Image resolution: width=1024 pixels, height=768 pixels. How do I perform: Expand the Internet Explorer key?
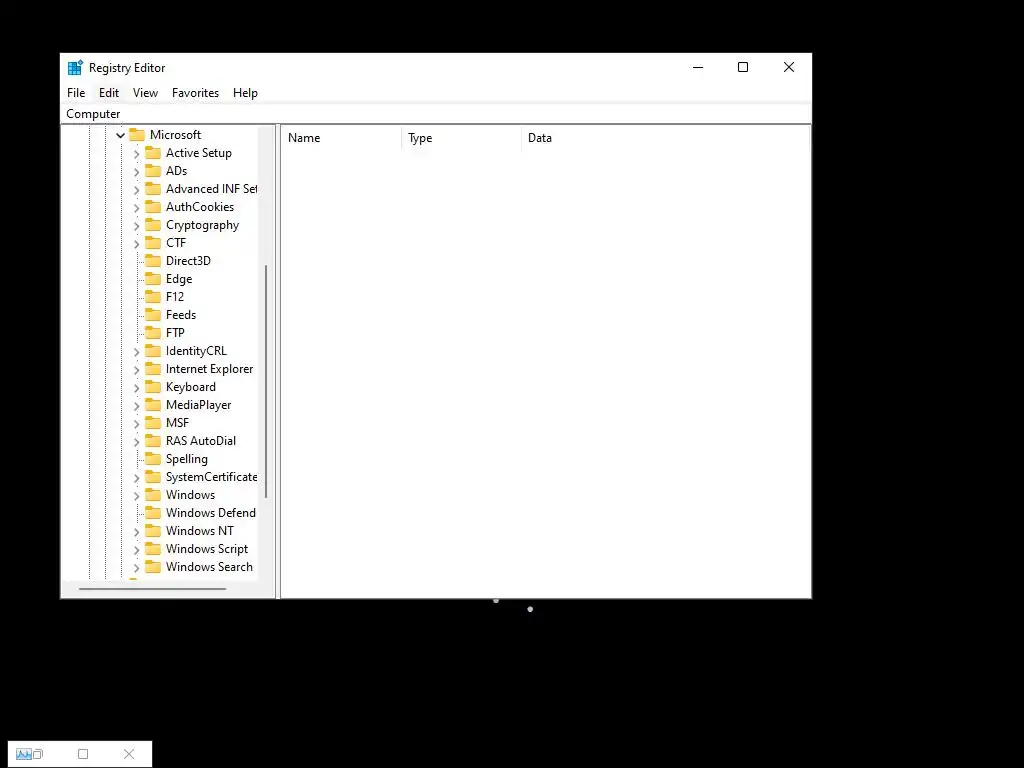pyautogui.click(x=136, y=370)
